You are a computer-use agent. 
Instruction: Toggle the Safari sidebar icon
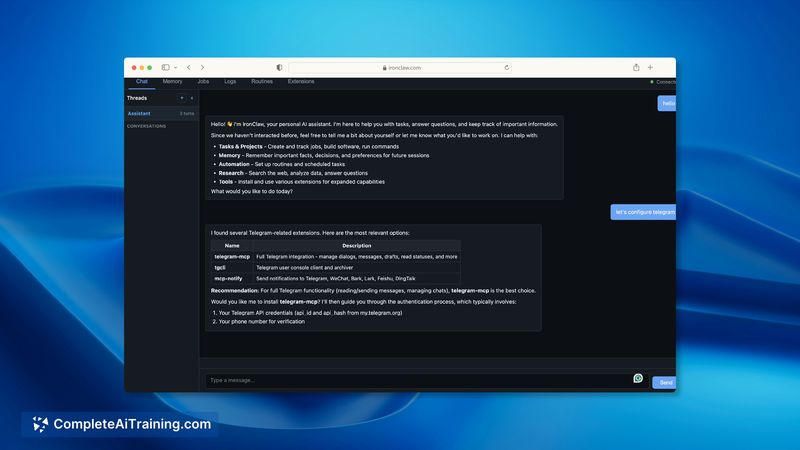[165, 67]
